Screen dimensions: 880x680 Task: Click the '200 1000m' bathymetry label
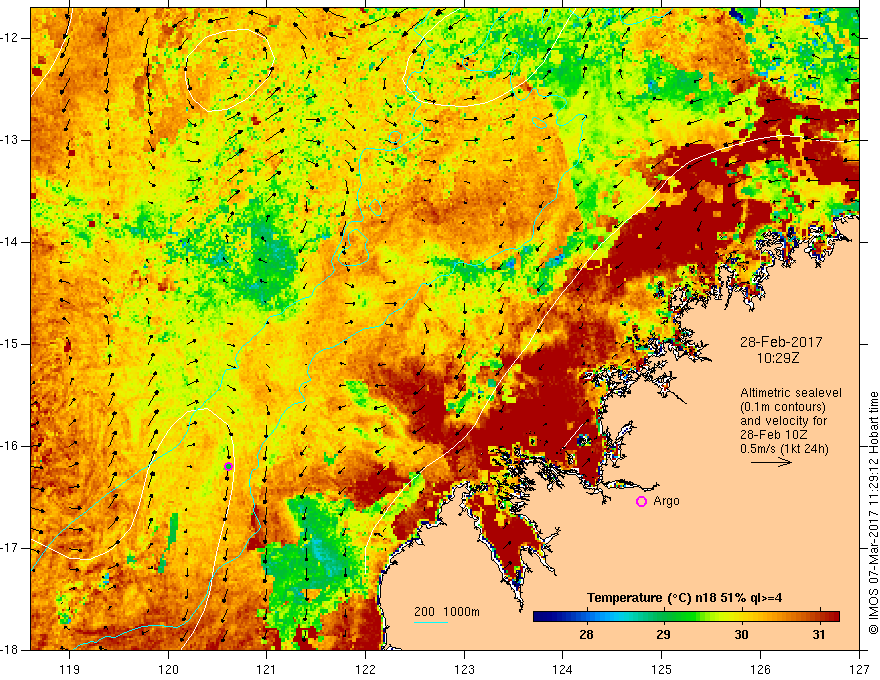pos(447,612)
